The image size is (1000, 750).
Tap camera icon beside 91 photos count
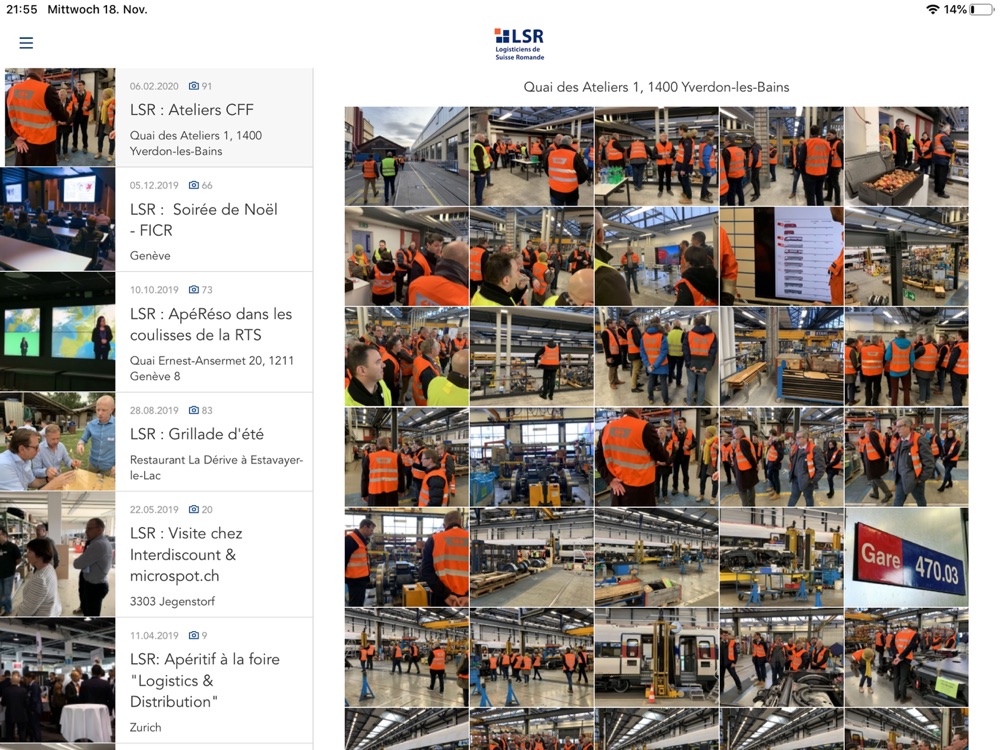pos(194,85)
